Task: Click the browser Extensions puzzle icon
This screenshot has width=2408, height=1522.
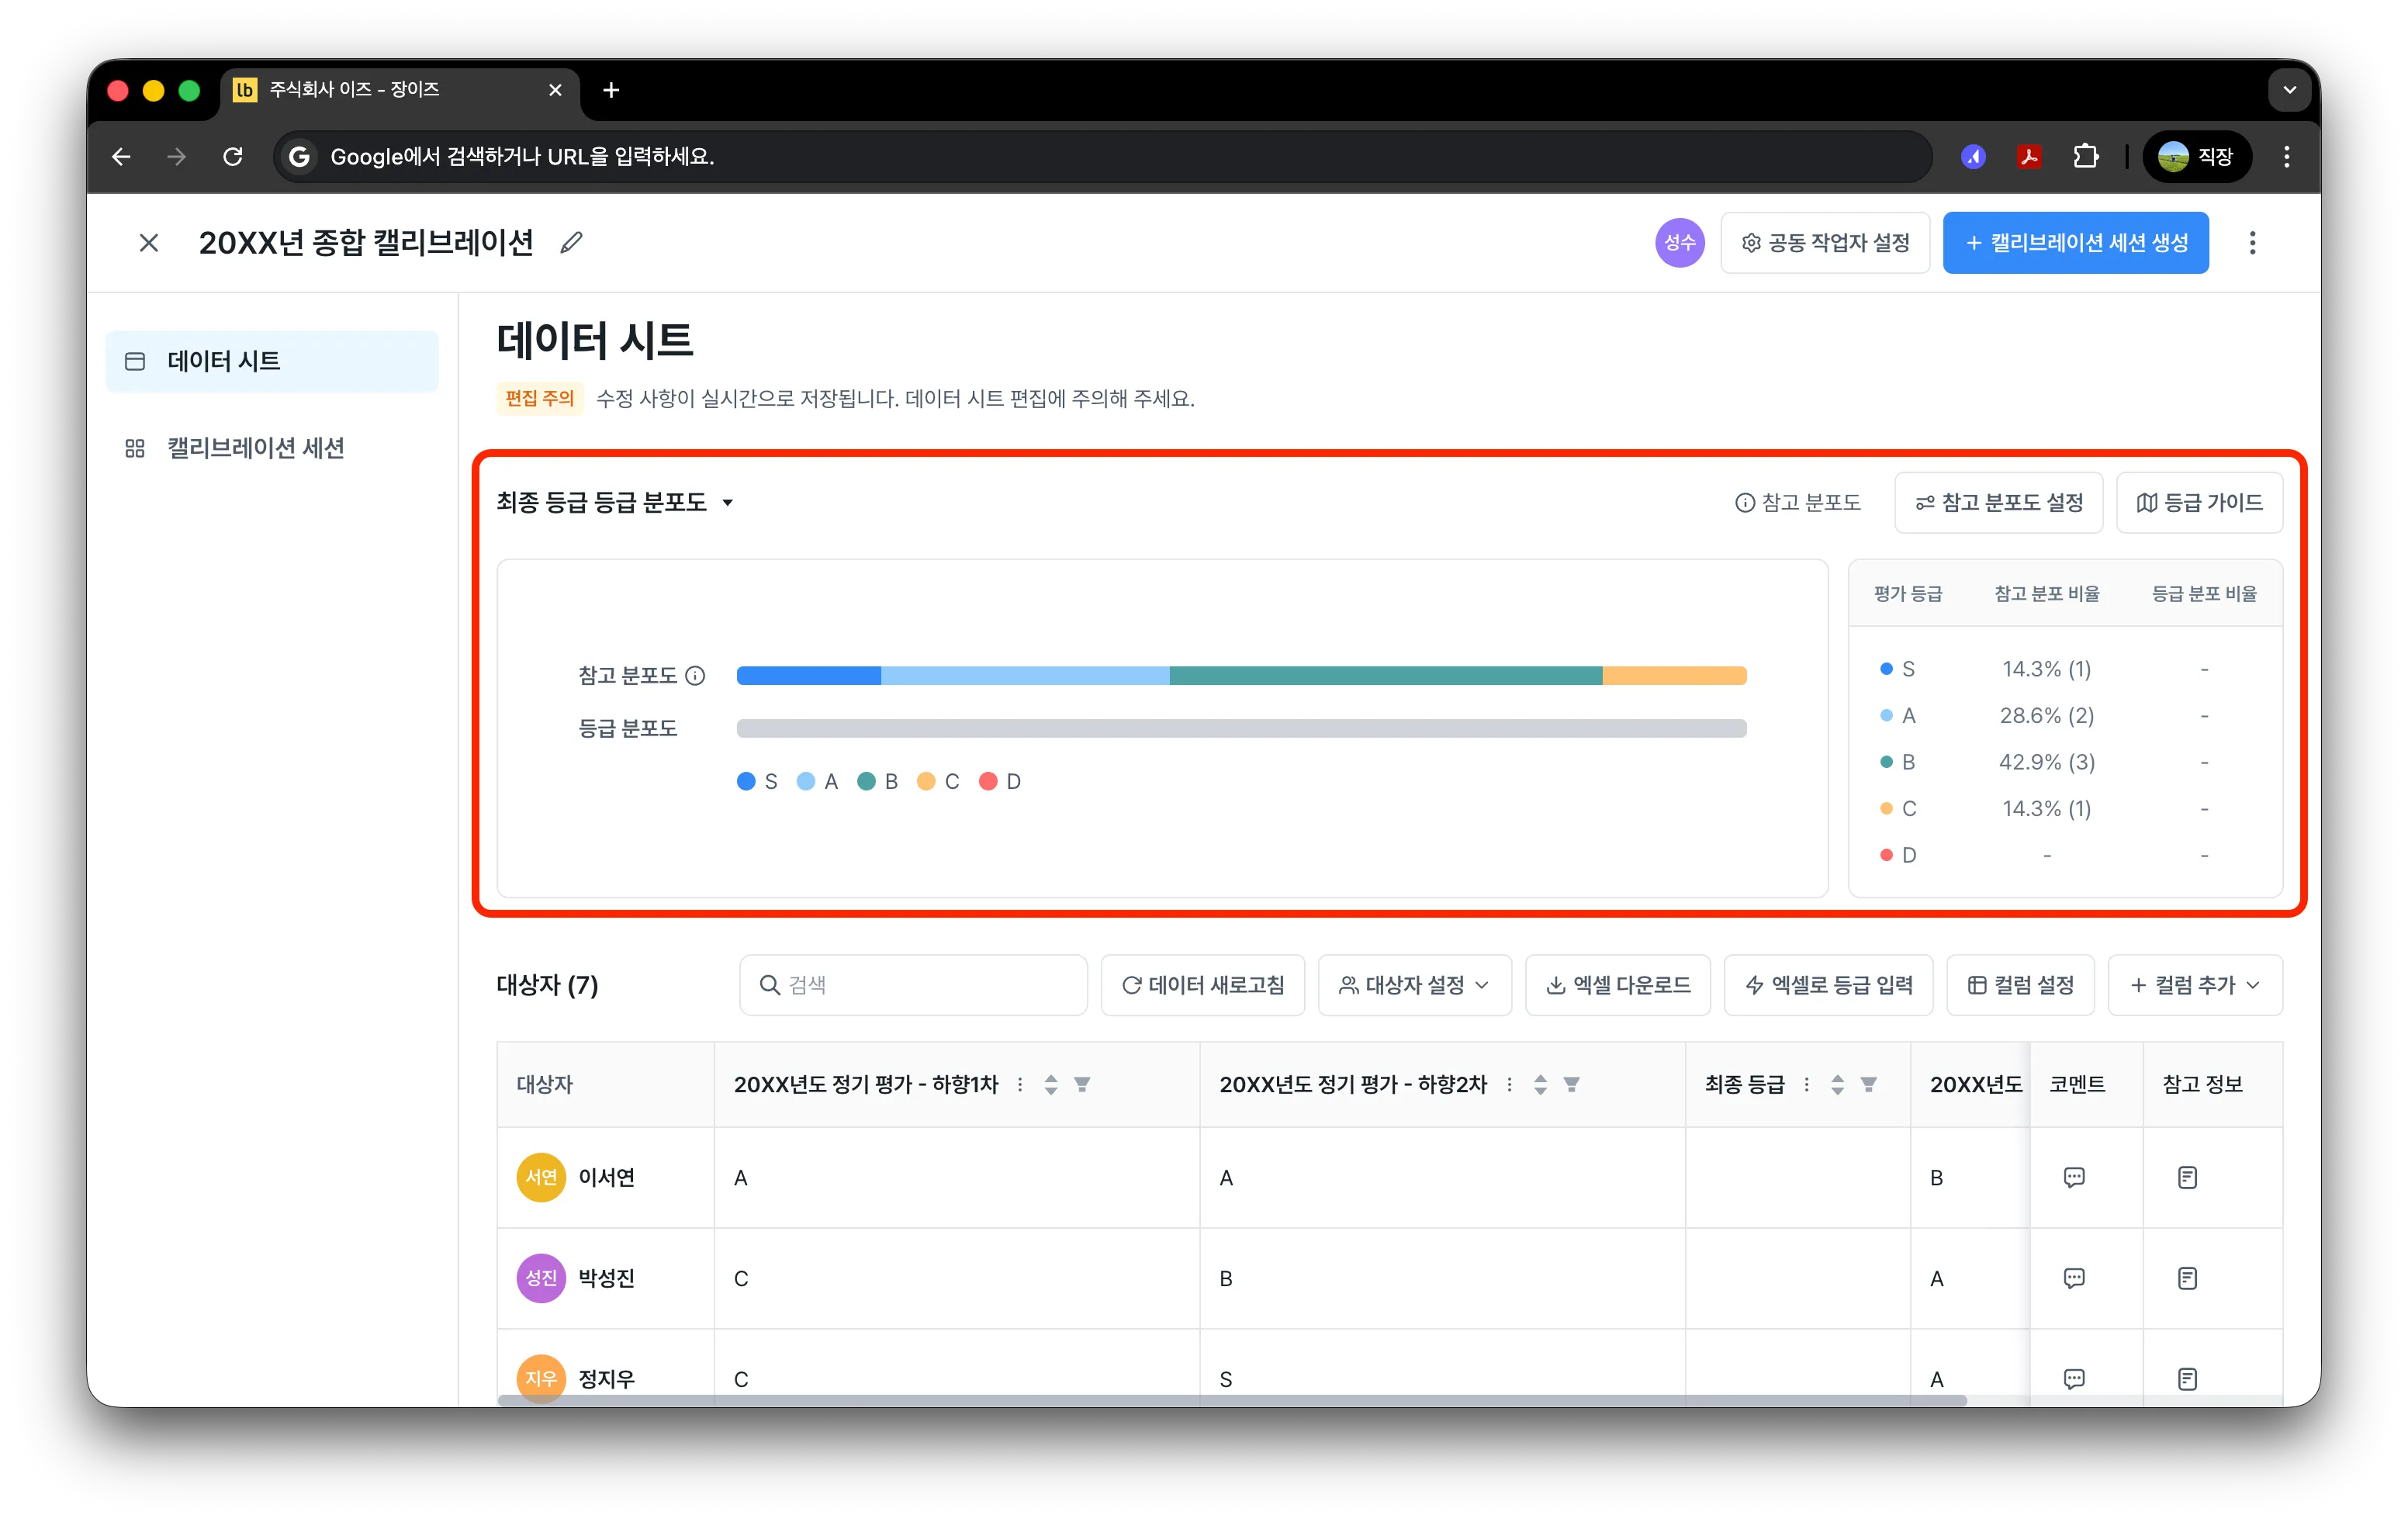Action: click(2085, 157)
